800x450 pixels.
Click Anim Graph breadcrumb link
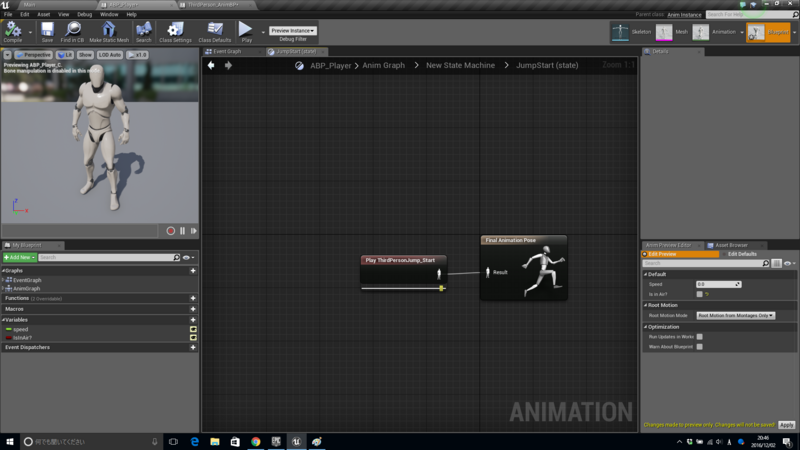coord(384,65)
